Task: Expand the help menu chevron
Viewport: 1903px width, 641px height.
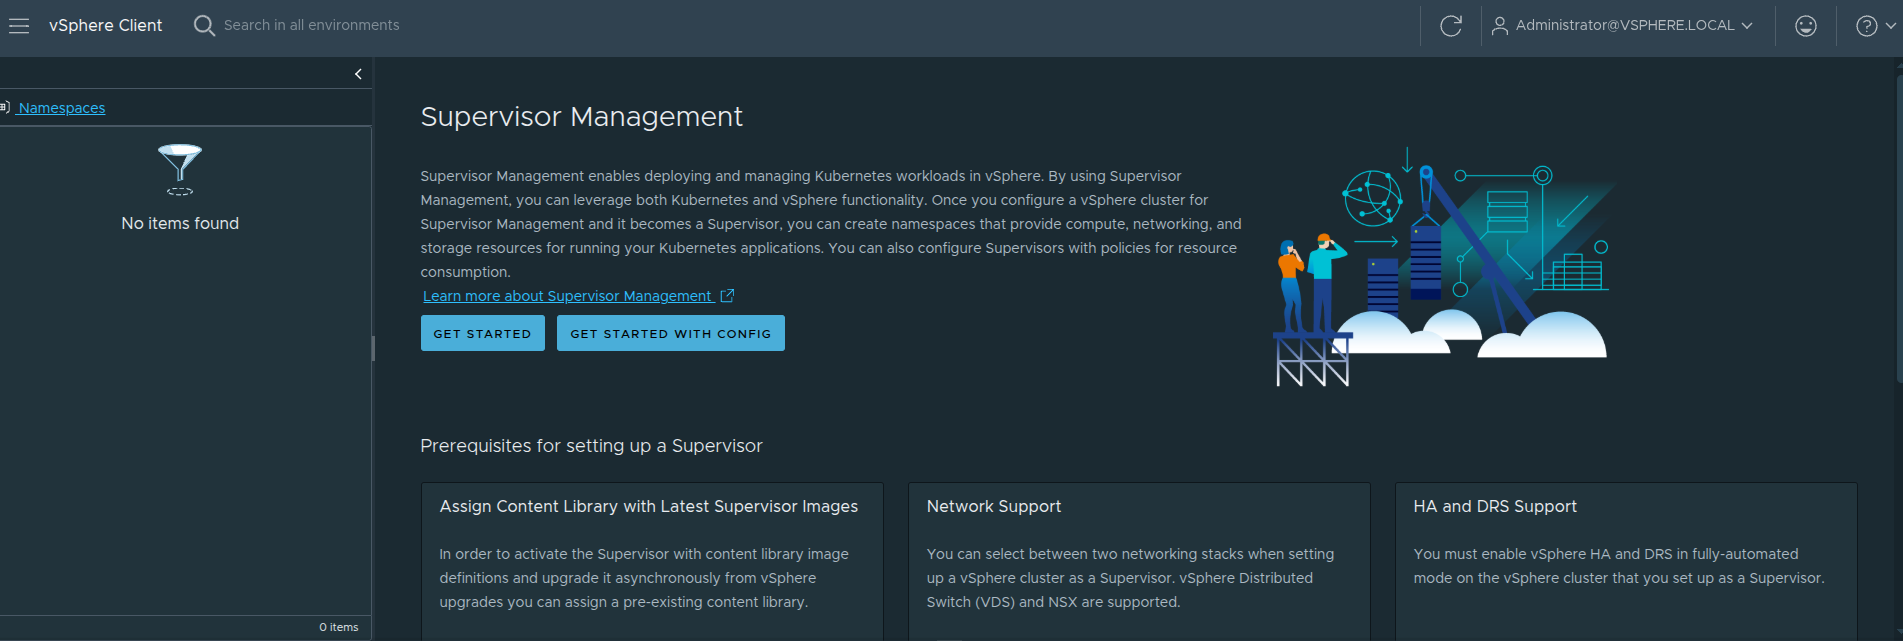Action: (1890, 26)
